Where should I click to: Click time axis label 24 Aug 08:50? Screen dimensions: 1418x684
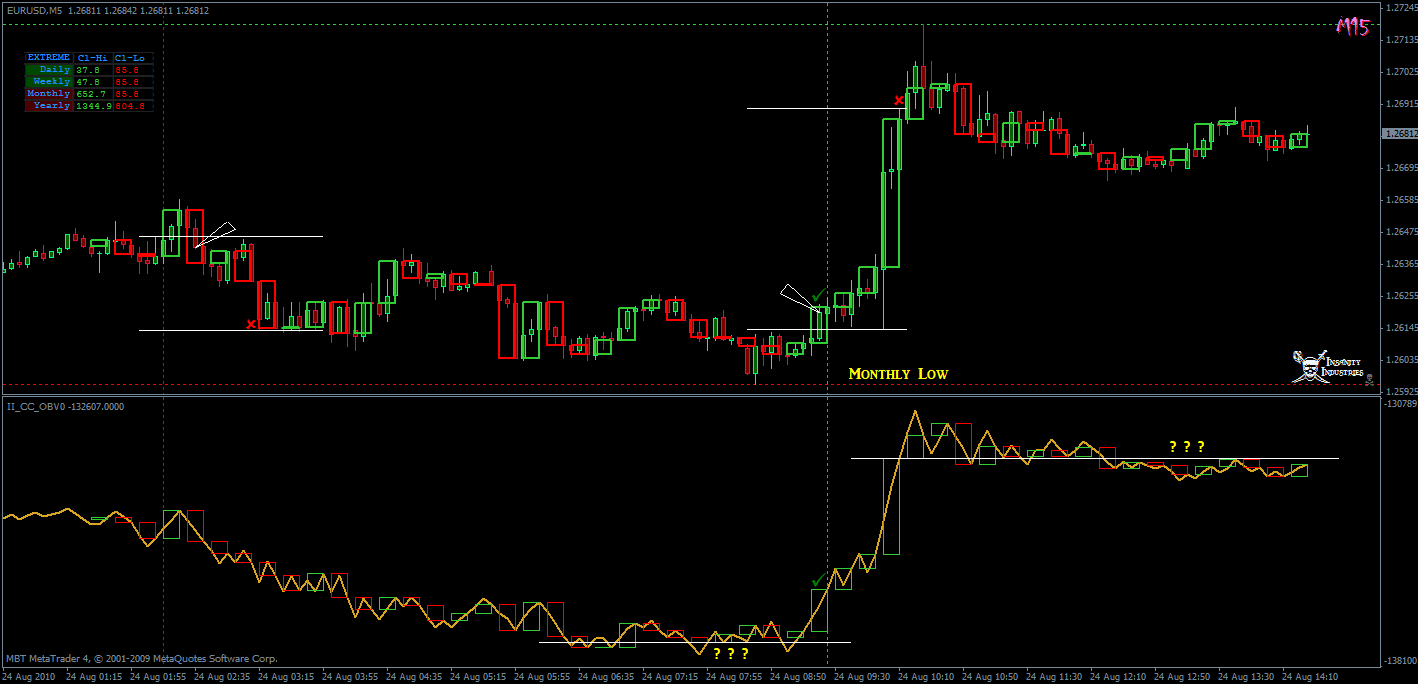point(799,677)
